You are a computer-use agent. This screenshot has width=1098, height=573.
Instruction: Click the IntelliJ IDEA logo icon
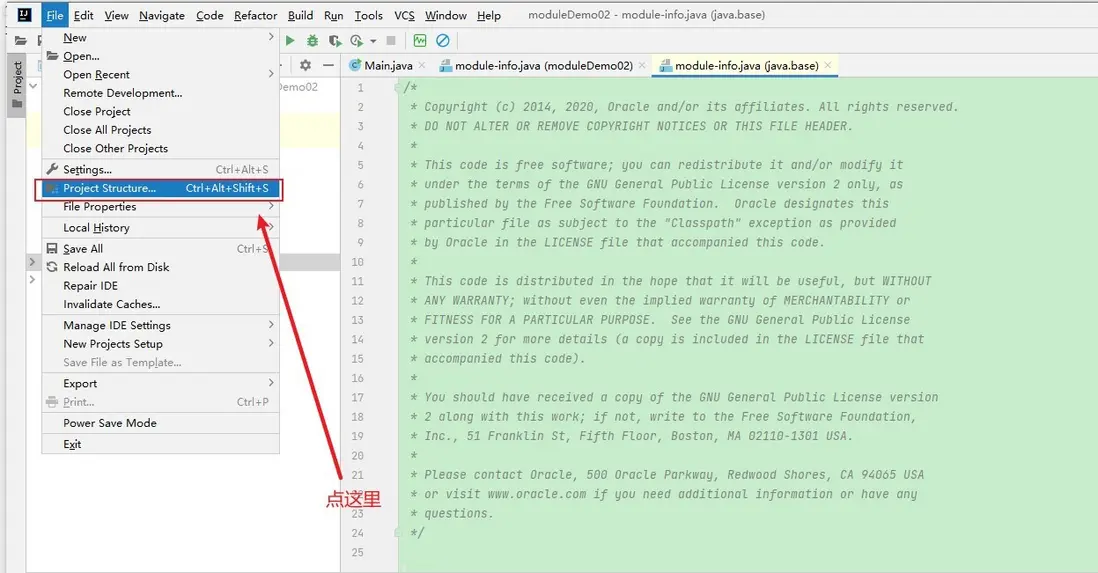tap(24, 15)
